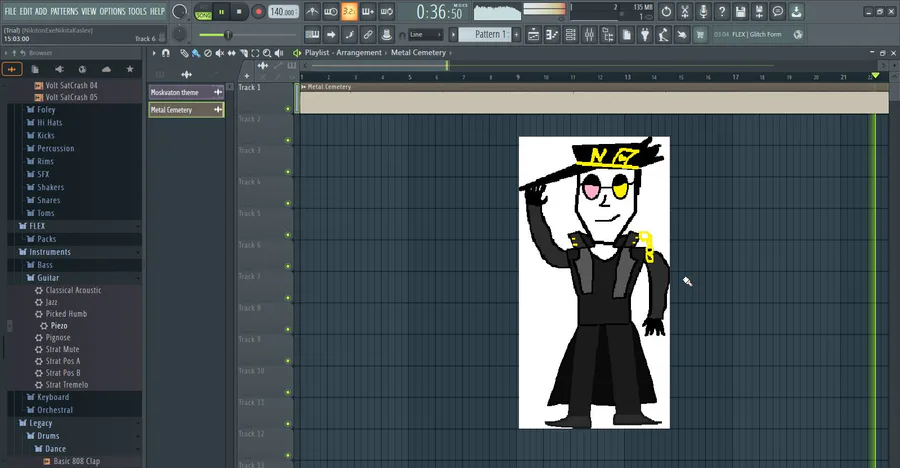Mute Track 3 using its green dot
The height and width of the screenshot is (468, 900).
pyautogui.click(x=288, y=172)
